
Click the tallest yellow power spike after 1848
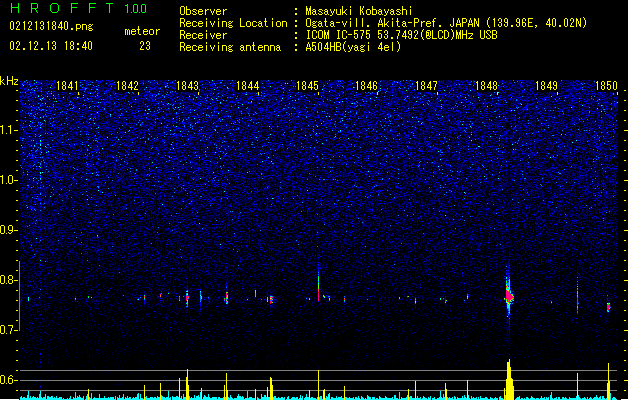coord(509,379)
